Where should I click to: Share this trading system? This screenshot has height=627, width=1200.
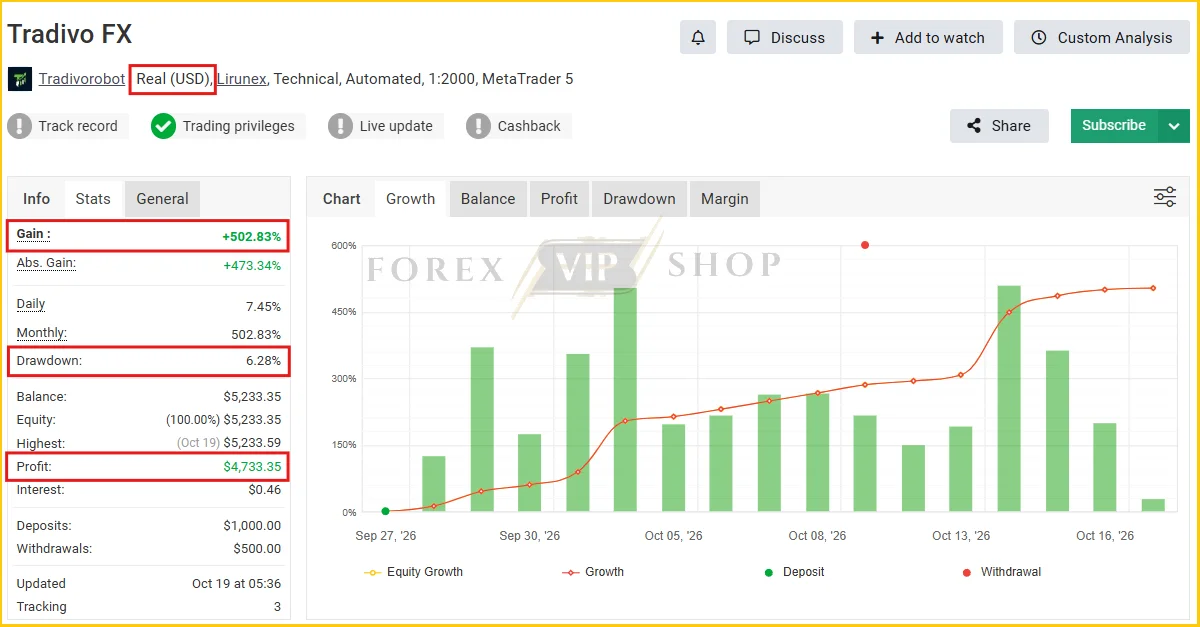tap(999, 126)
